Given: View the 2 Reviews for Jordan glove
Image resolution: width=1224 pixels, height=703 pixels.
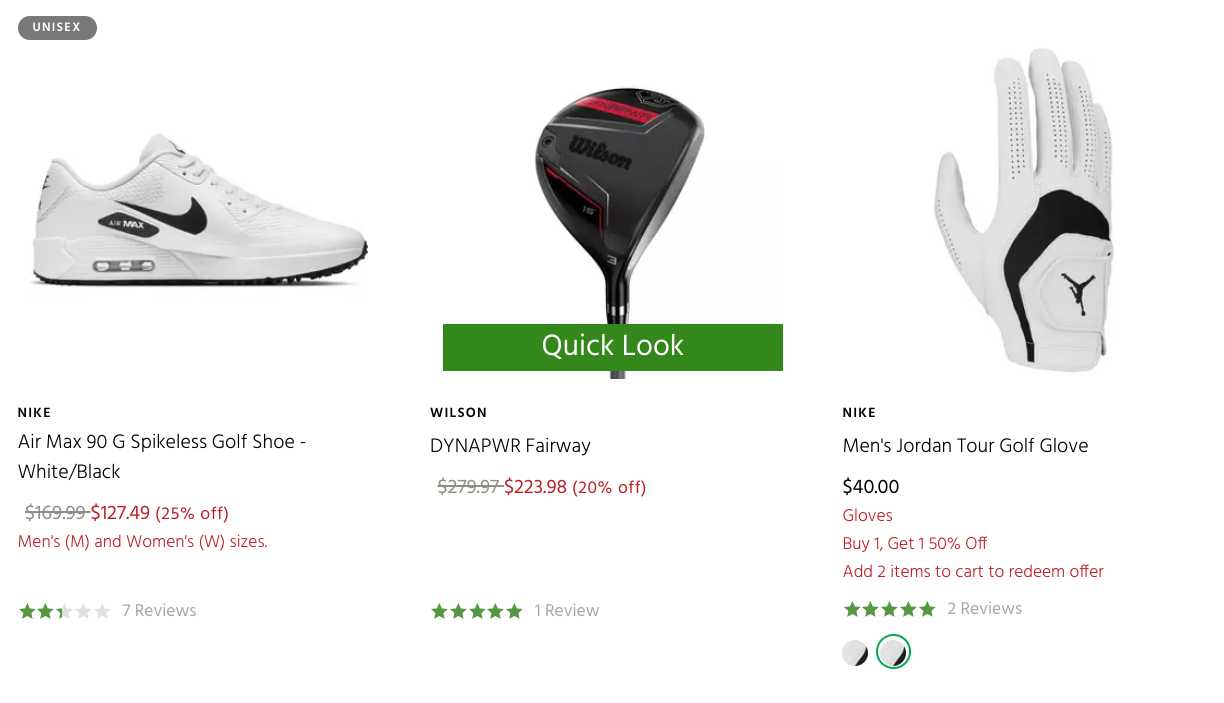Looking at the screenshot, I should [x=984, y=609].
